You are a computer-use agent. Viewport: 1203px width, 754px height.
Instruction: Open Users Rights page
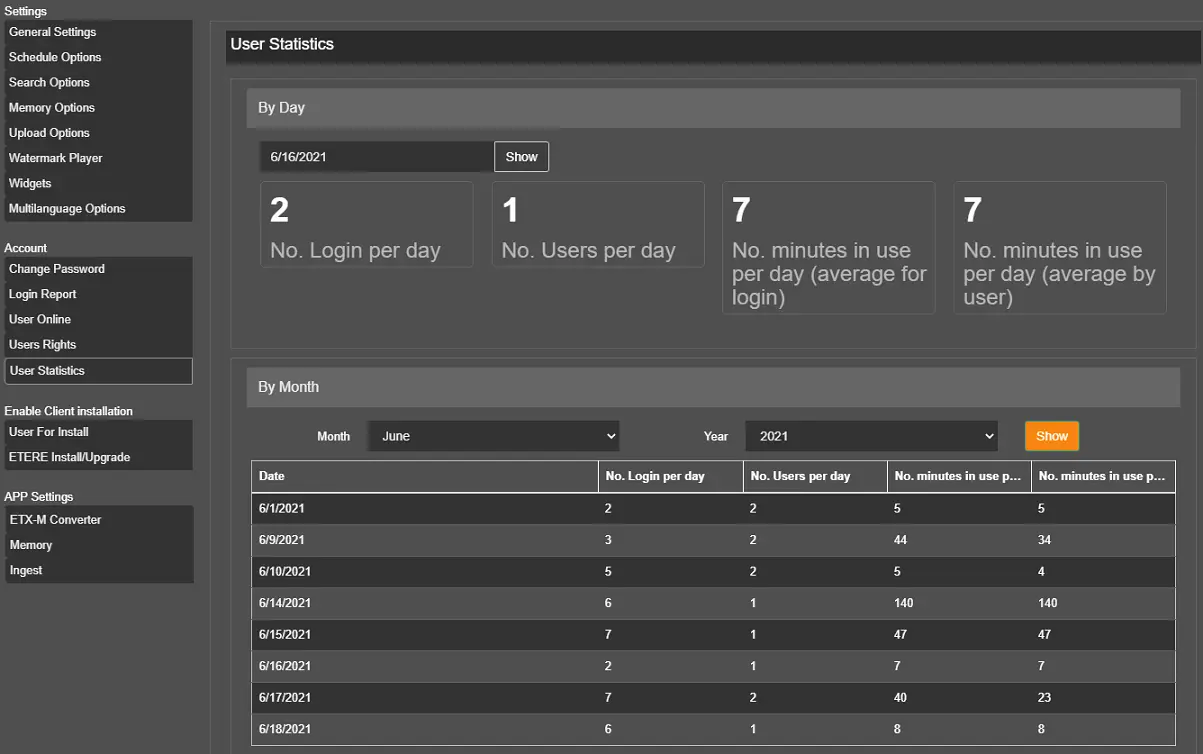(x=43, y=344)
